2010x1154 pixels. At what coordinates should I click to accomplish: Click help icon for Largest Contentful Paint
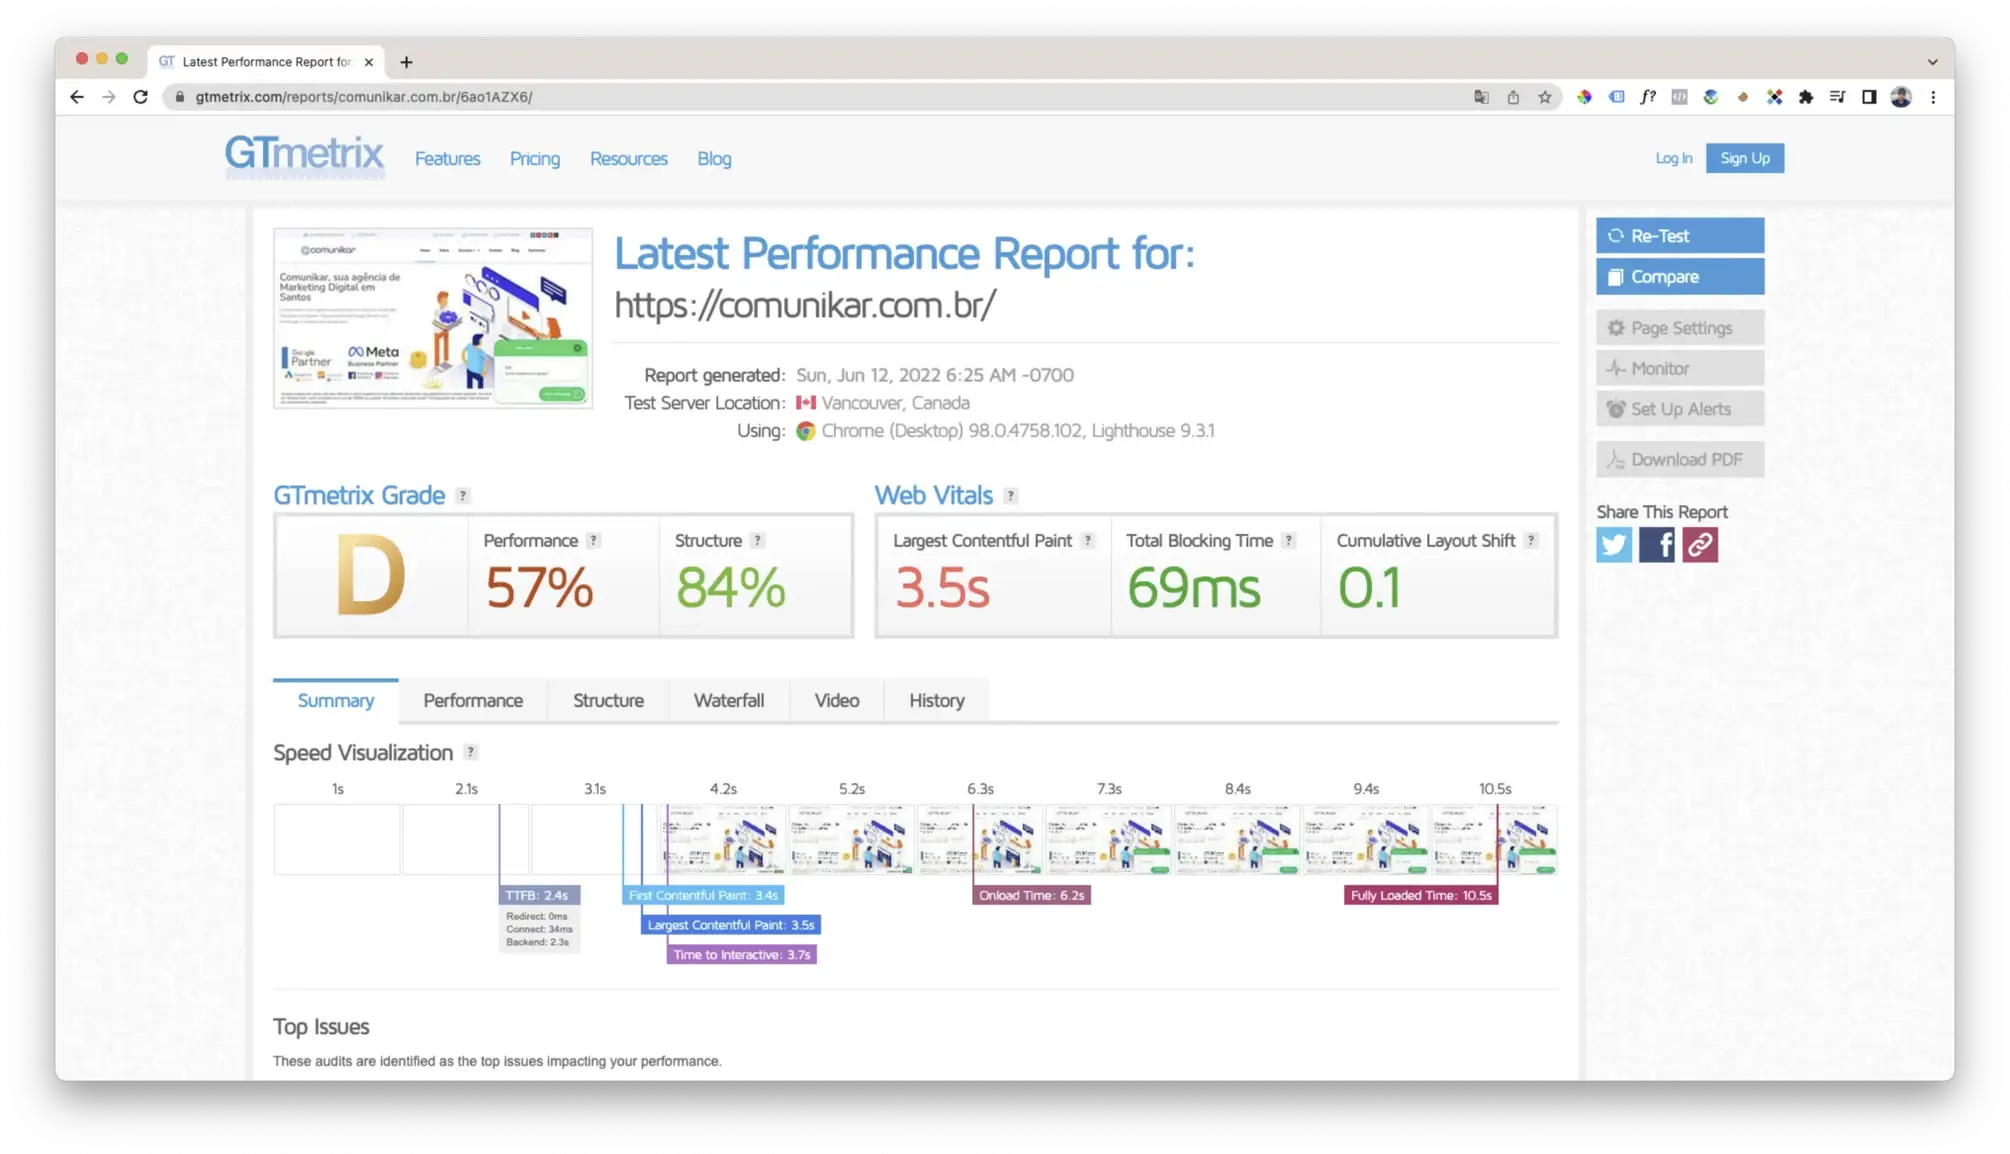click(x=1088, y=541)
